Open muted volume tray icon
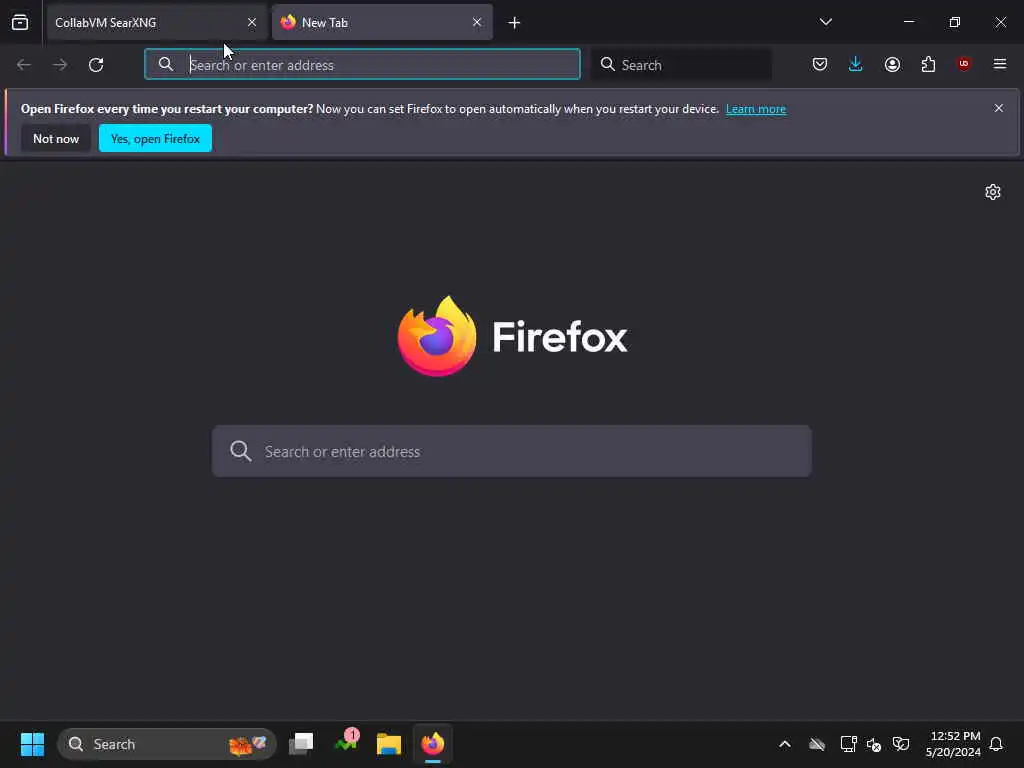Screen dimensions: 1024x768 click(x=874, y=744)
